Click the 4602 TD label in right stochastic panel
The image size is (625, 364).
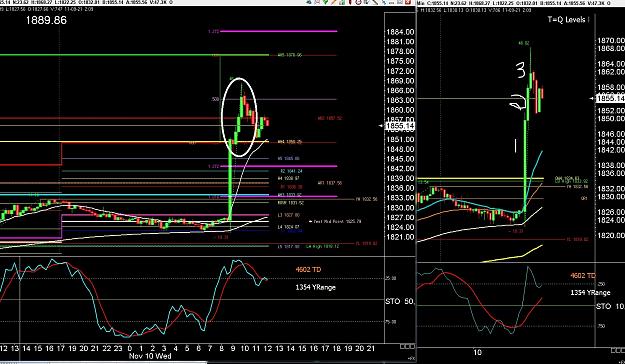[x=583, y=275]
